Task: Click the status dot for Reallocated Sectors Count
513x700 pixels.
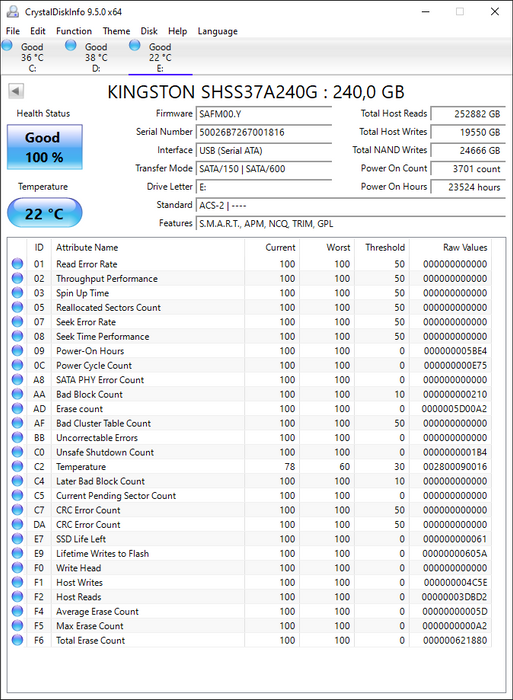Action: click(17, 307)
